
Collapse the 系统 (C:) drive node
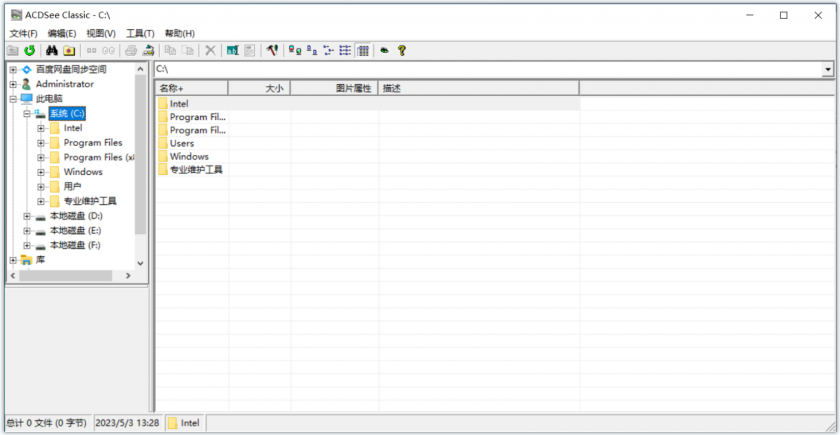(x=27, y=114)
